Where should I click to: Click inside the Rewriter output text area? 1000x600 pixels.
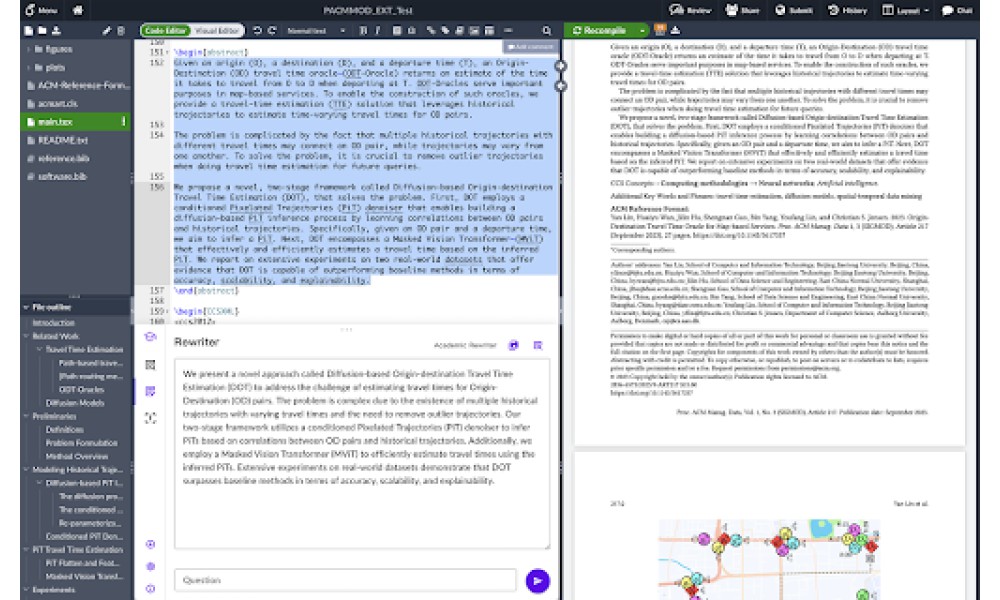pos(362,453)
